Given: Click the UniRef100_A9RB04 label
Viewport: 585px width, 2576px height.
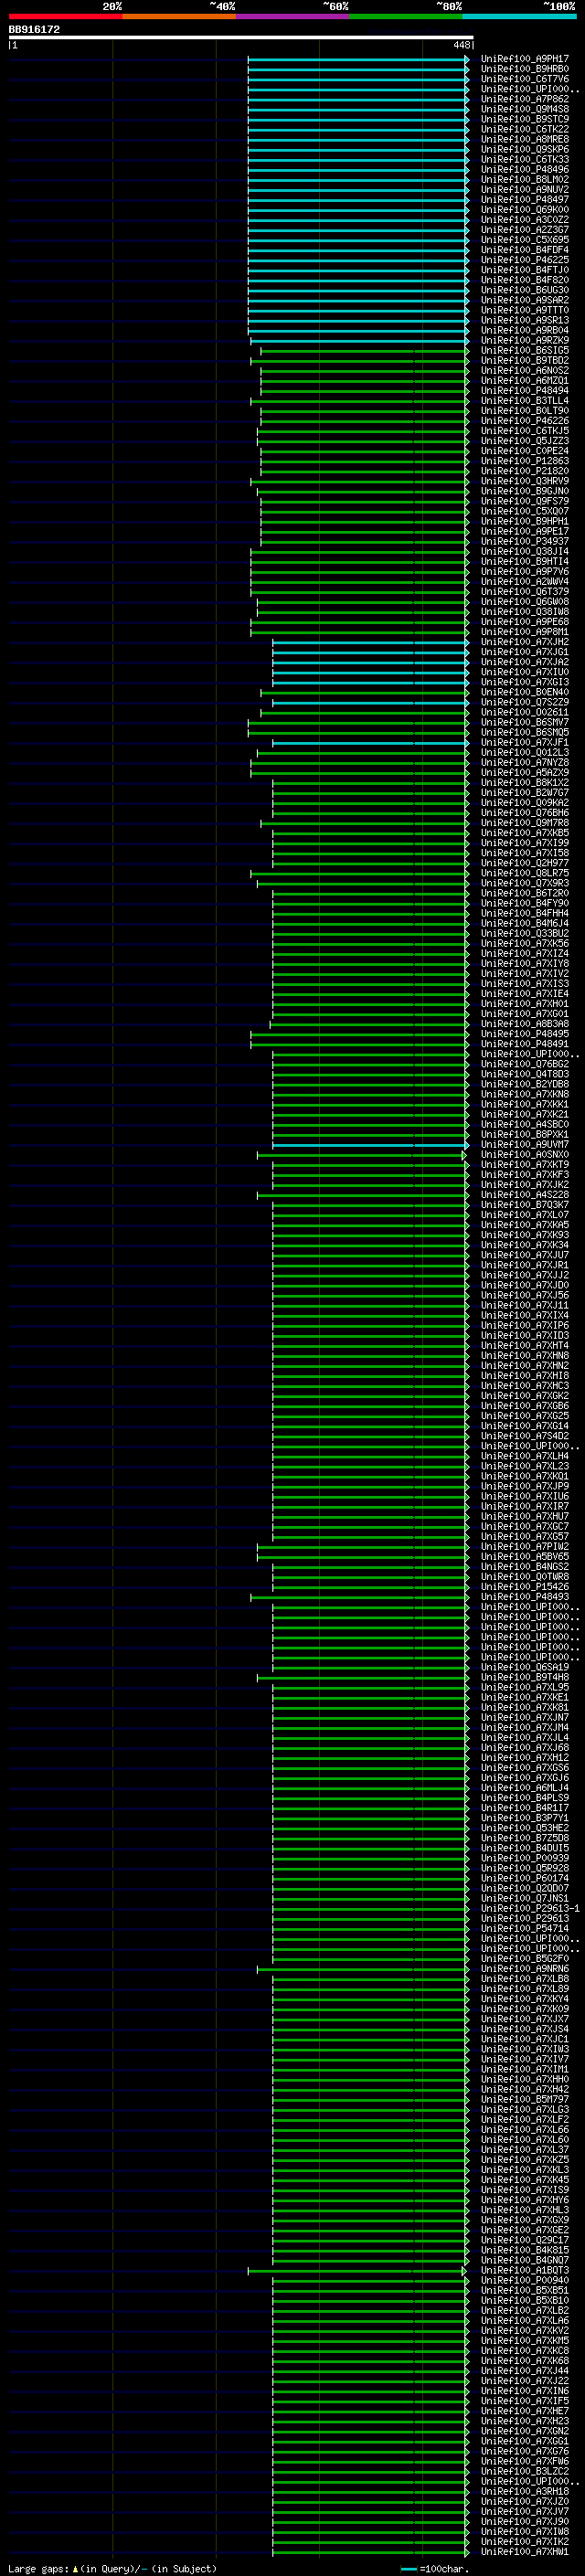Looking at the screenshot, I should pyautogui.click(x=525, y=330).
